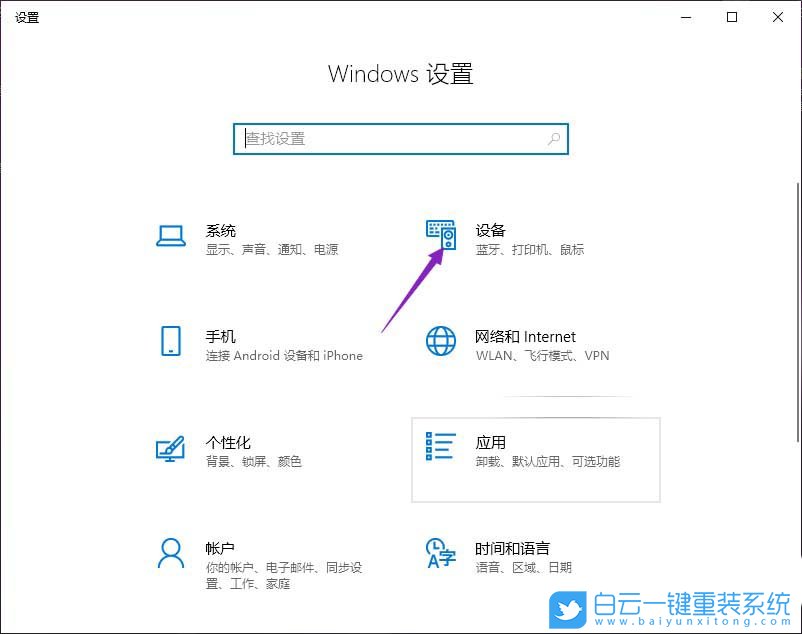Click the 设置 label in the title bar
The image size is (802, 634).
(x=27, y=17)
